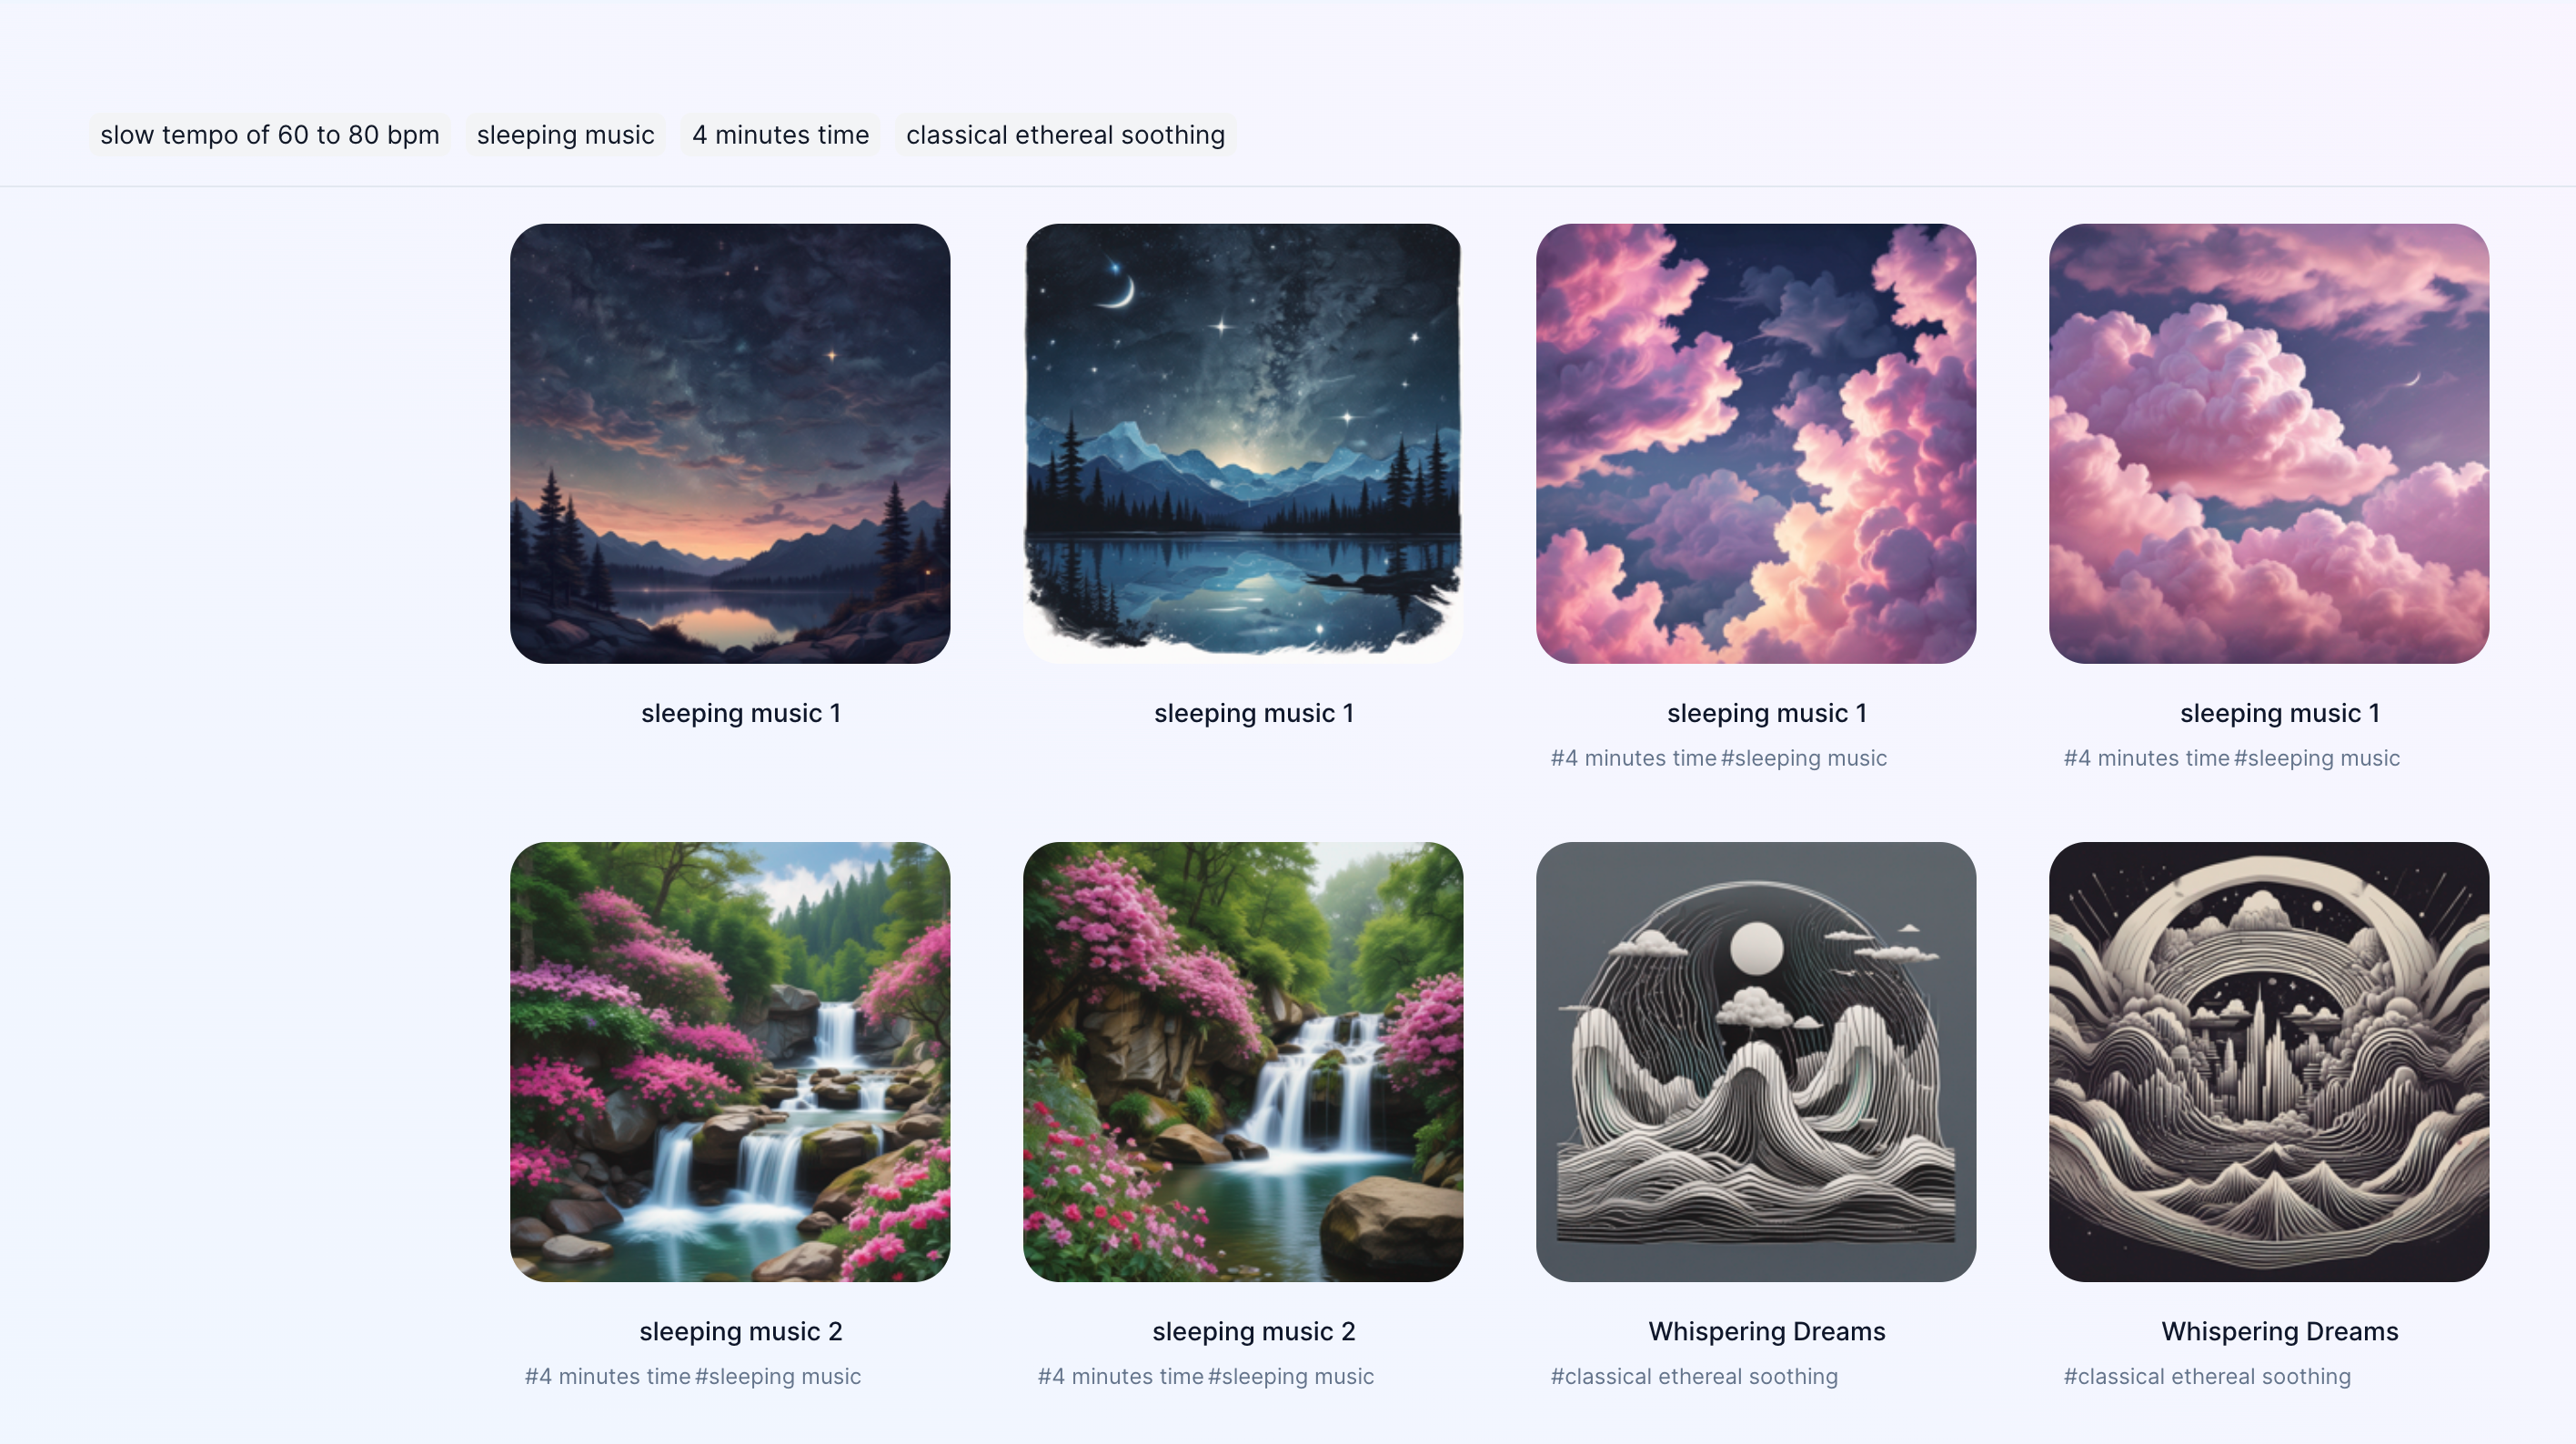Click 'sleeping music 2' title under first waterfall
Image resolution: width=2576 pixels, height=1444 pixels.
click(x=741, y=1332)
